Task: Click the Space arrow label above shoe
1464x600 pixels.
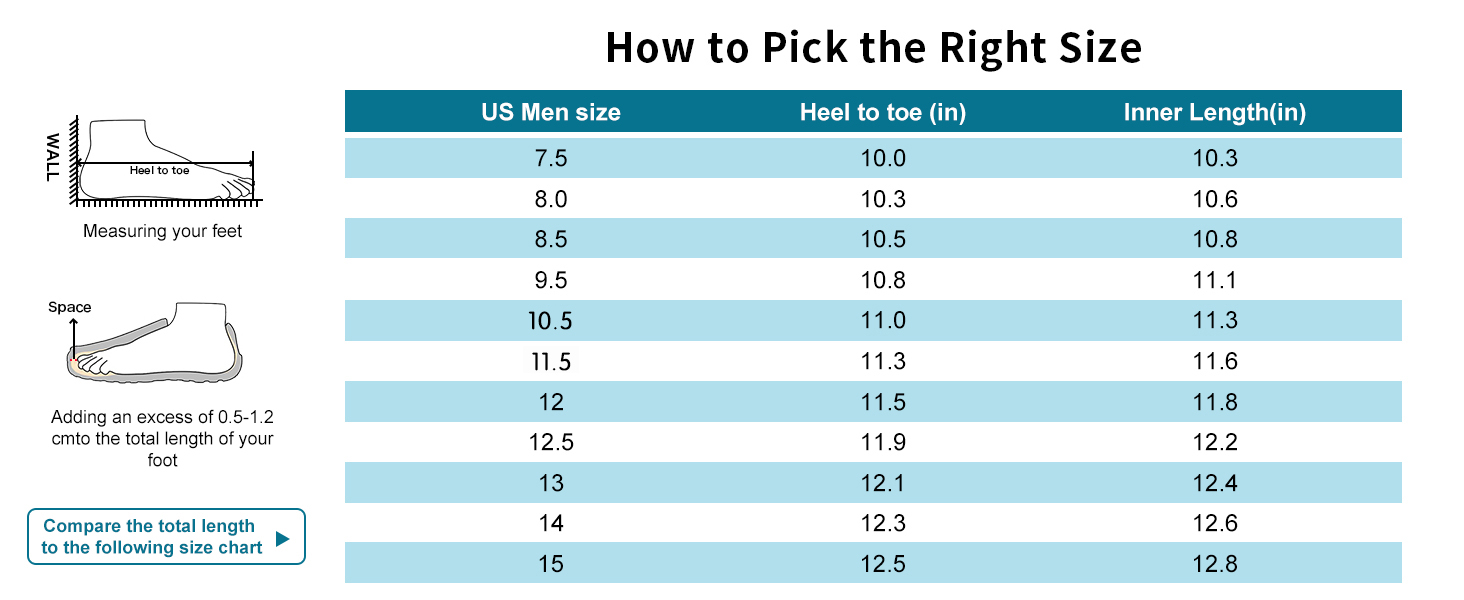Action: coord(70,307)
